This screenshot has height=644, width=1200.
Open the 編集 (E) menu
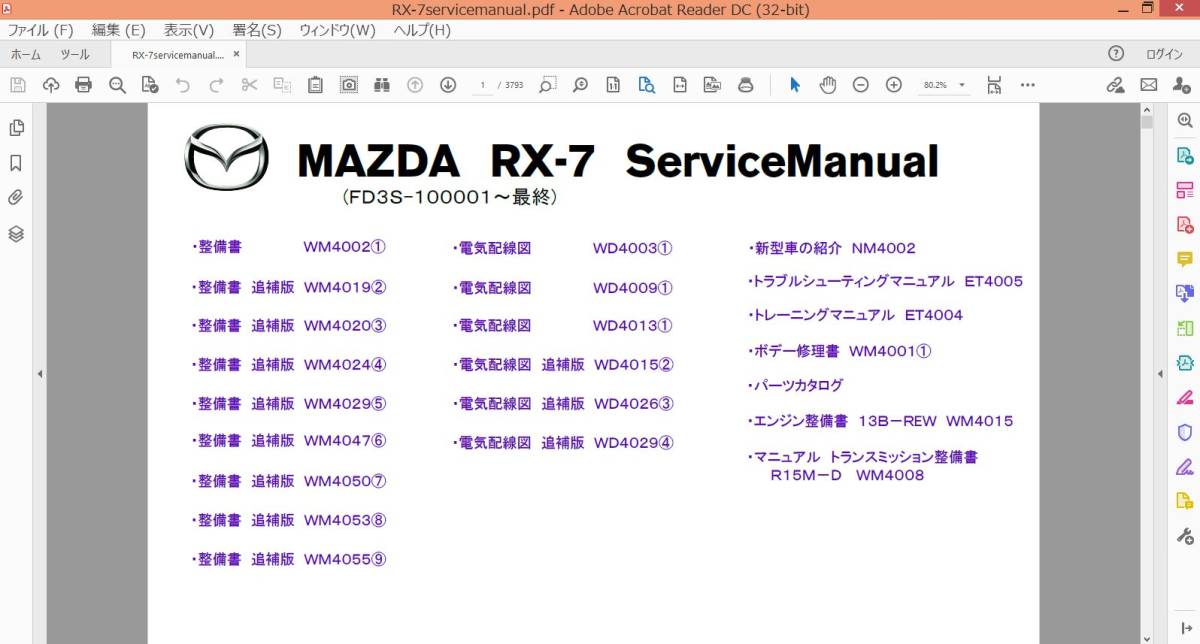pos(118,30)
